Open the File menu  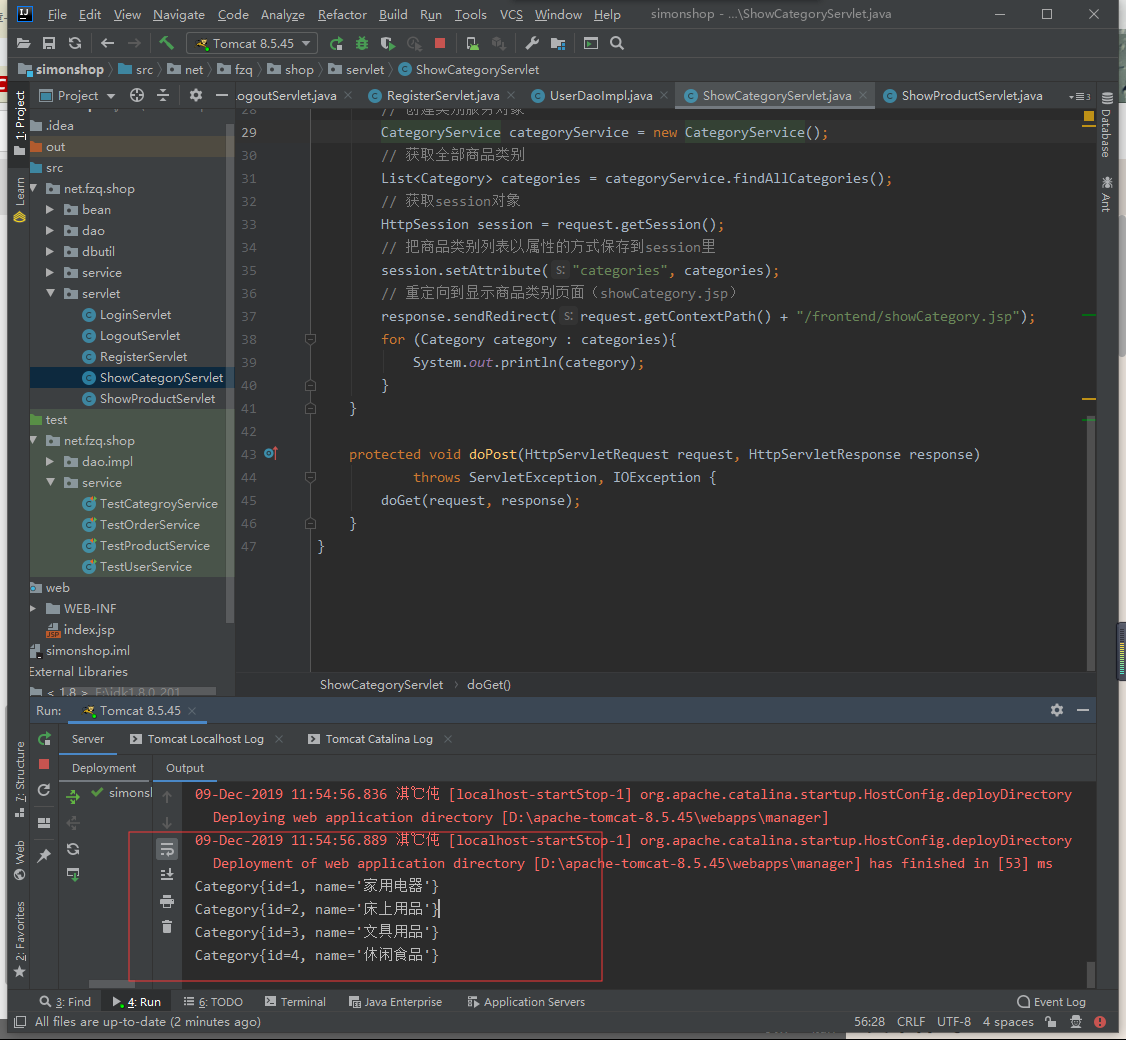click(57, 14)
